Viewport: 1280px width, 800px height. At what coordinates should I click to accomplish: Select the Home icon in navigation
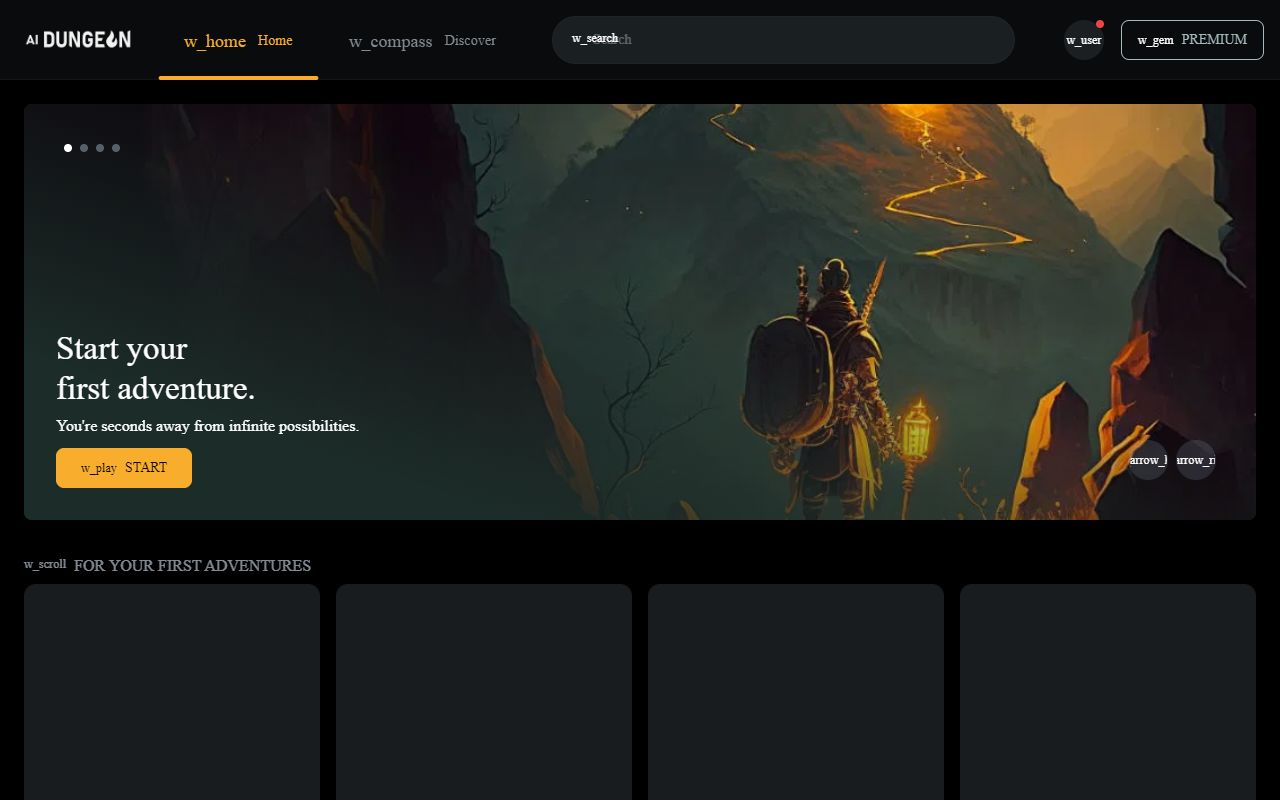point(213,41)
